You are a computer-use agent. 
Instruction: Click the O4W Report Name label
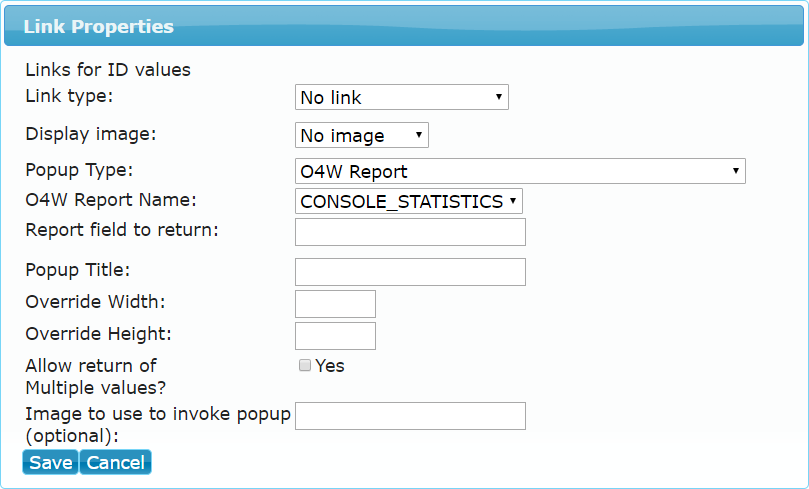[x=111, y=200]
